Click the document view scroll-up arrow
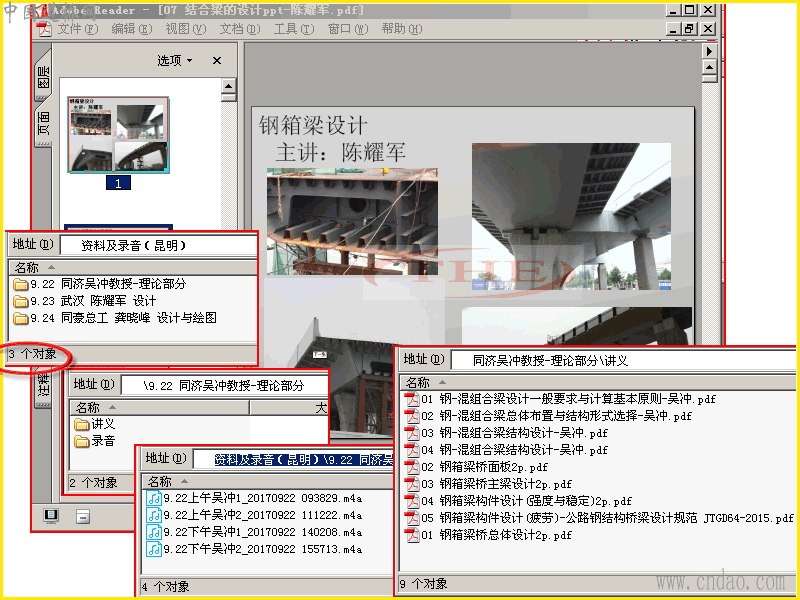The width and height of the screenshot is (800, 600). click(709, 67)
